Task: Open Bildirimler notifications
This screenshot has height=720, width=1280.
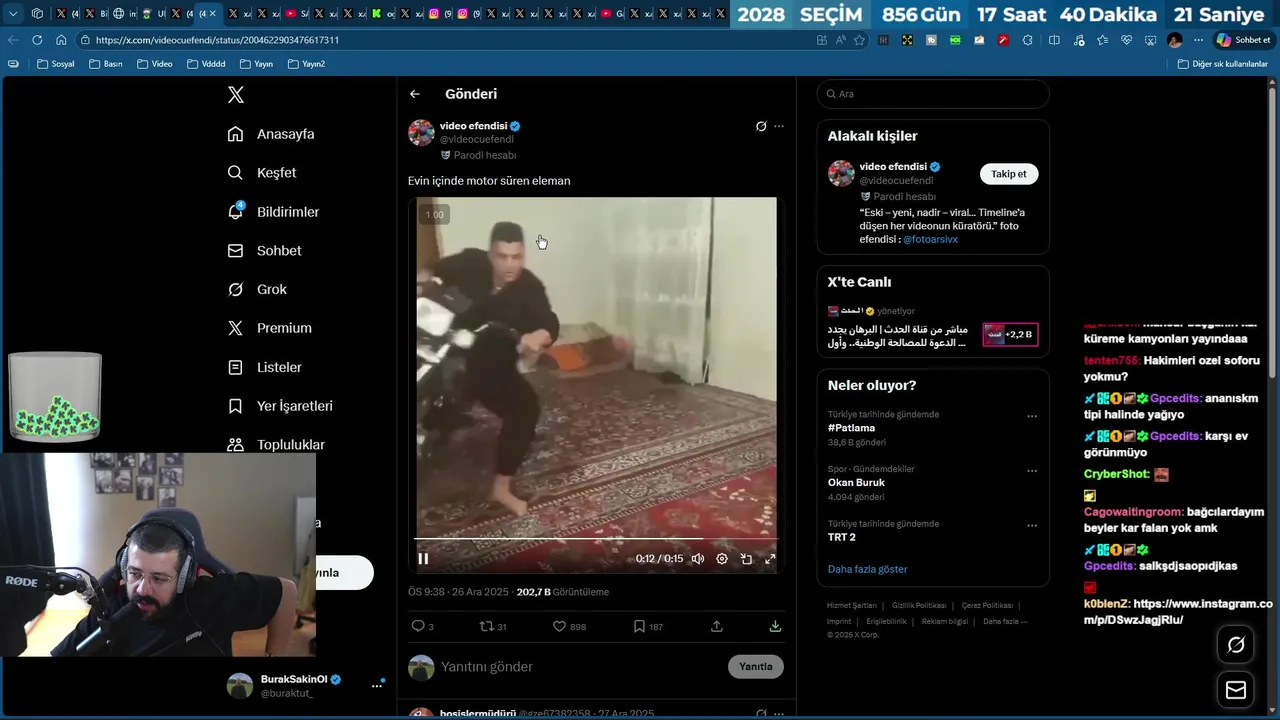Action: 273,212
